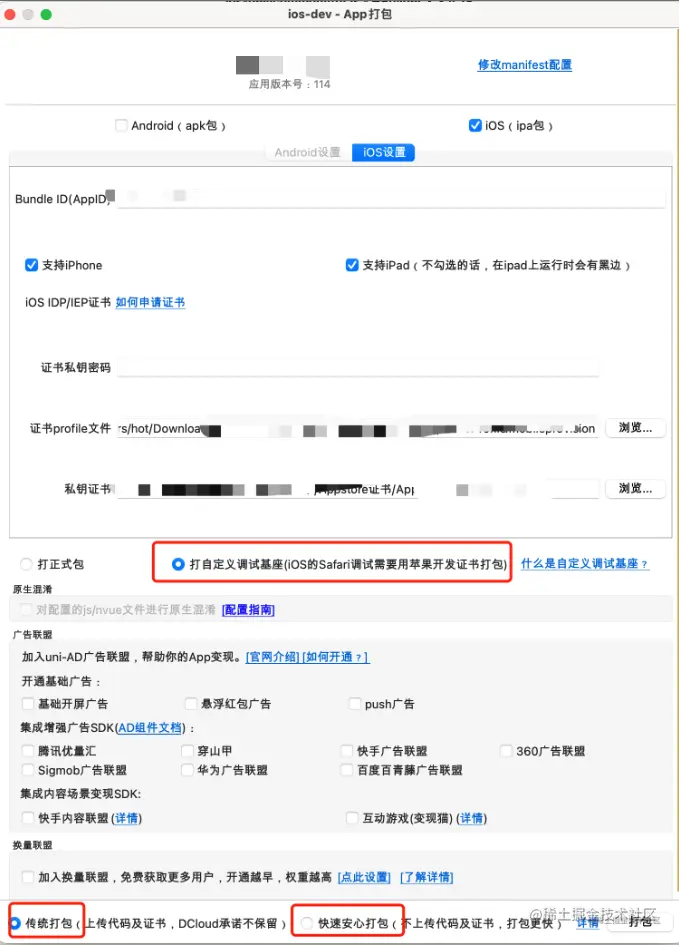Check the 快手内容联盟 option

28,818
